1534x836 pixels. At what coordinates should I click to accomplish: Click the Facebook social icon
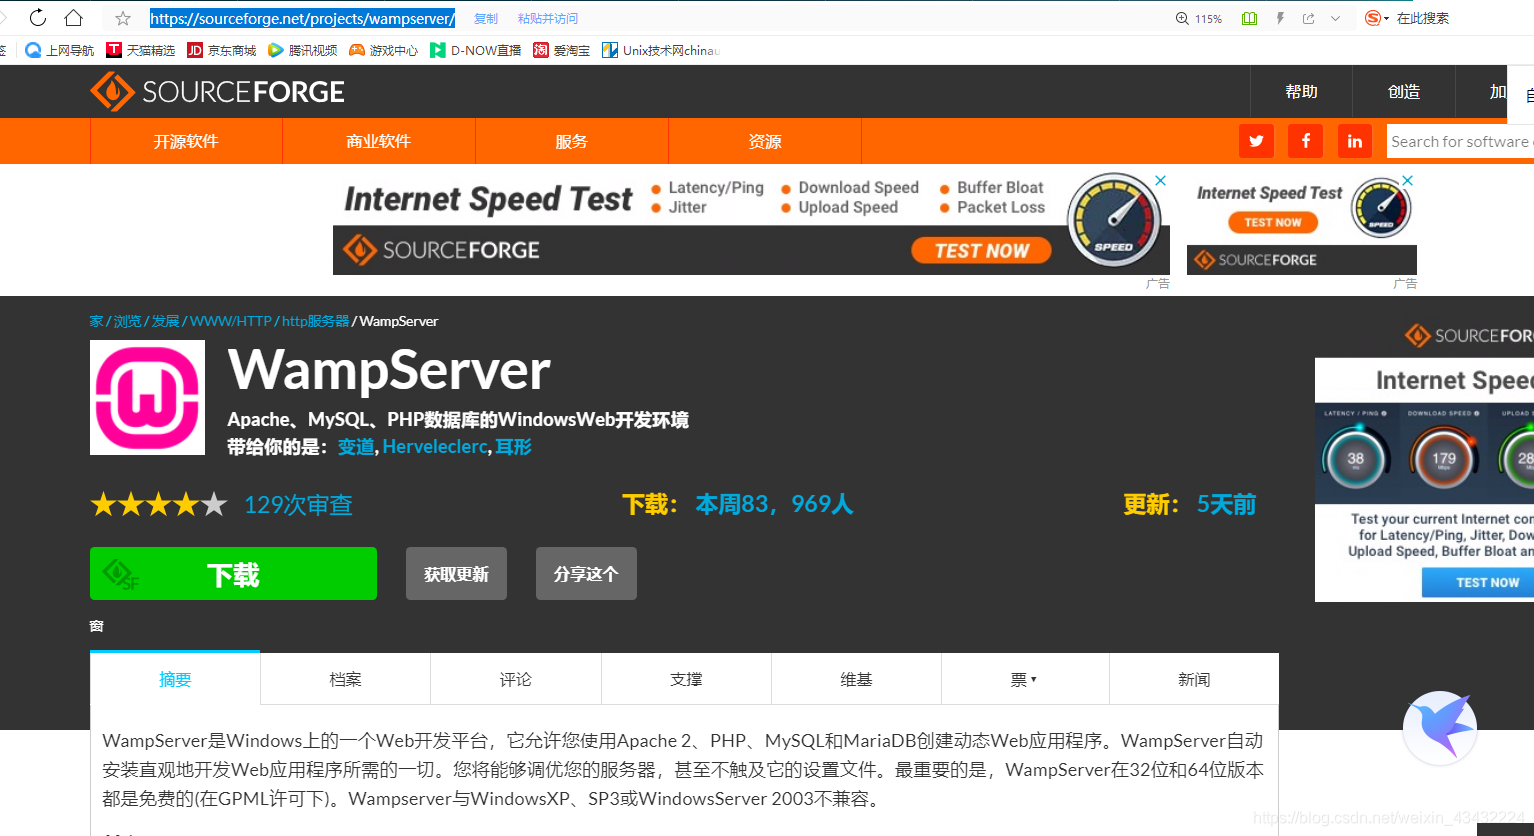coord(1305,141)
